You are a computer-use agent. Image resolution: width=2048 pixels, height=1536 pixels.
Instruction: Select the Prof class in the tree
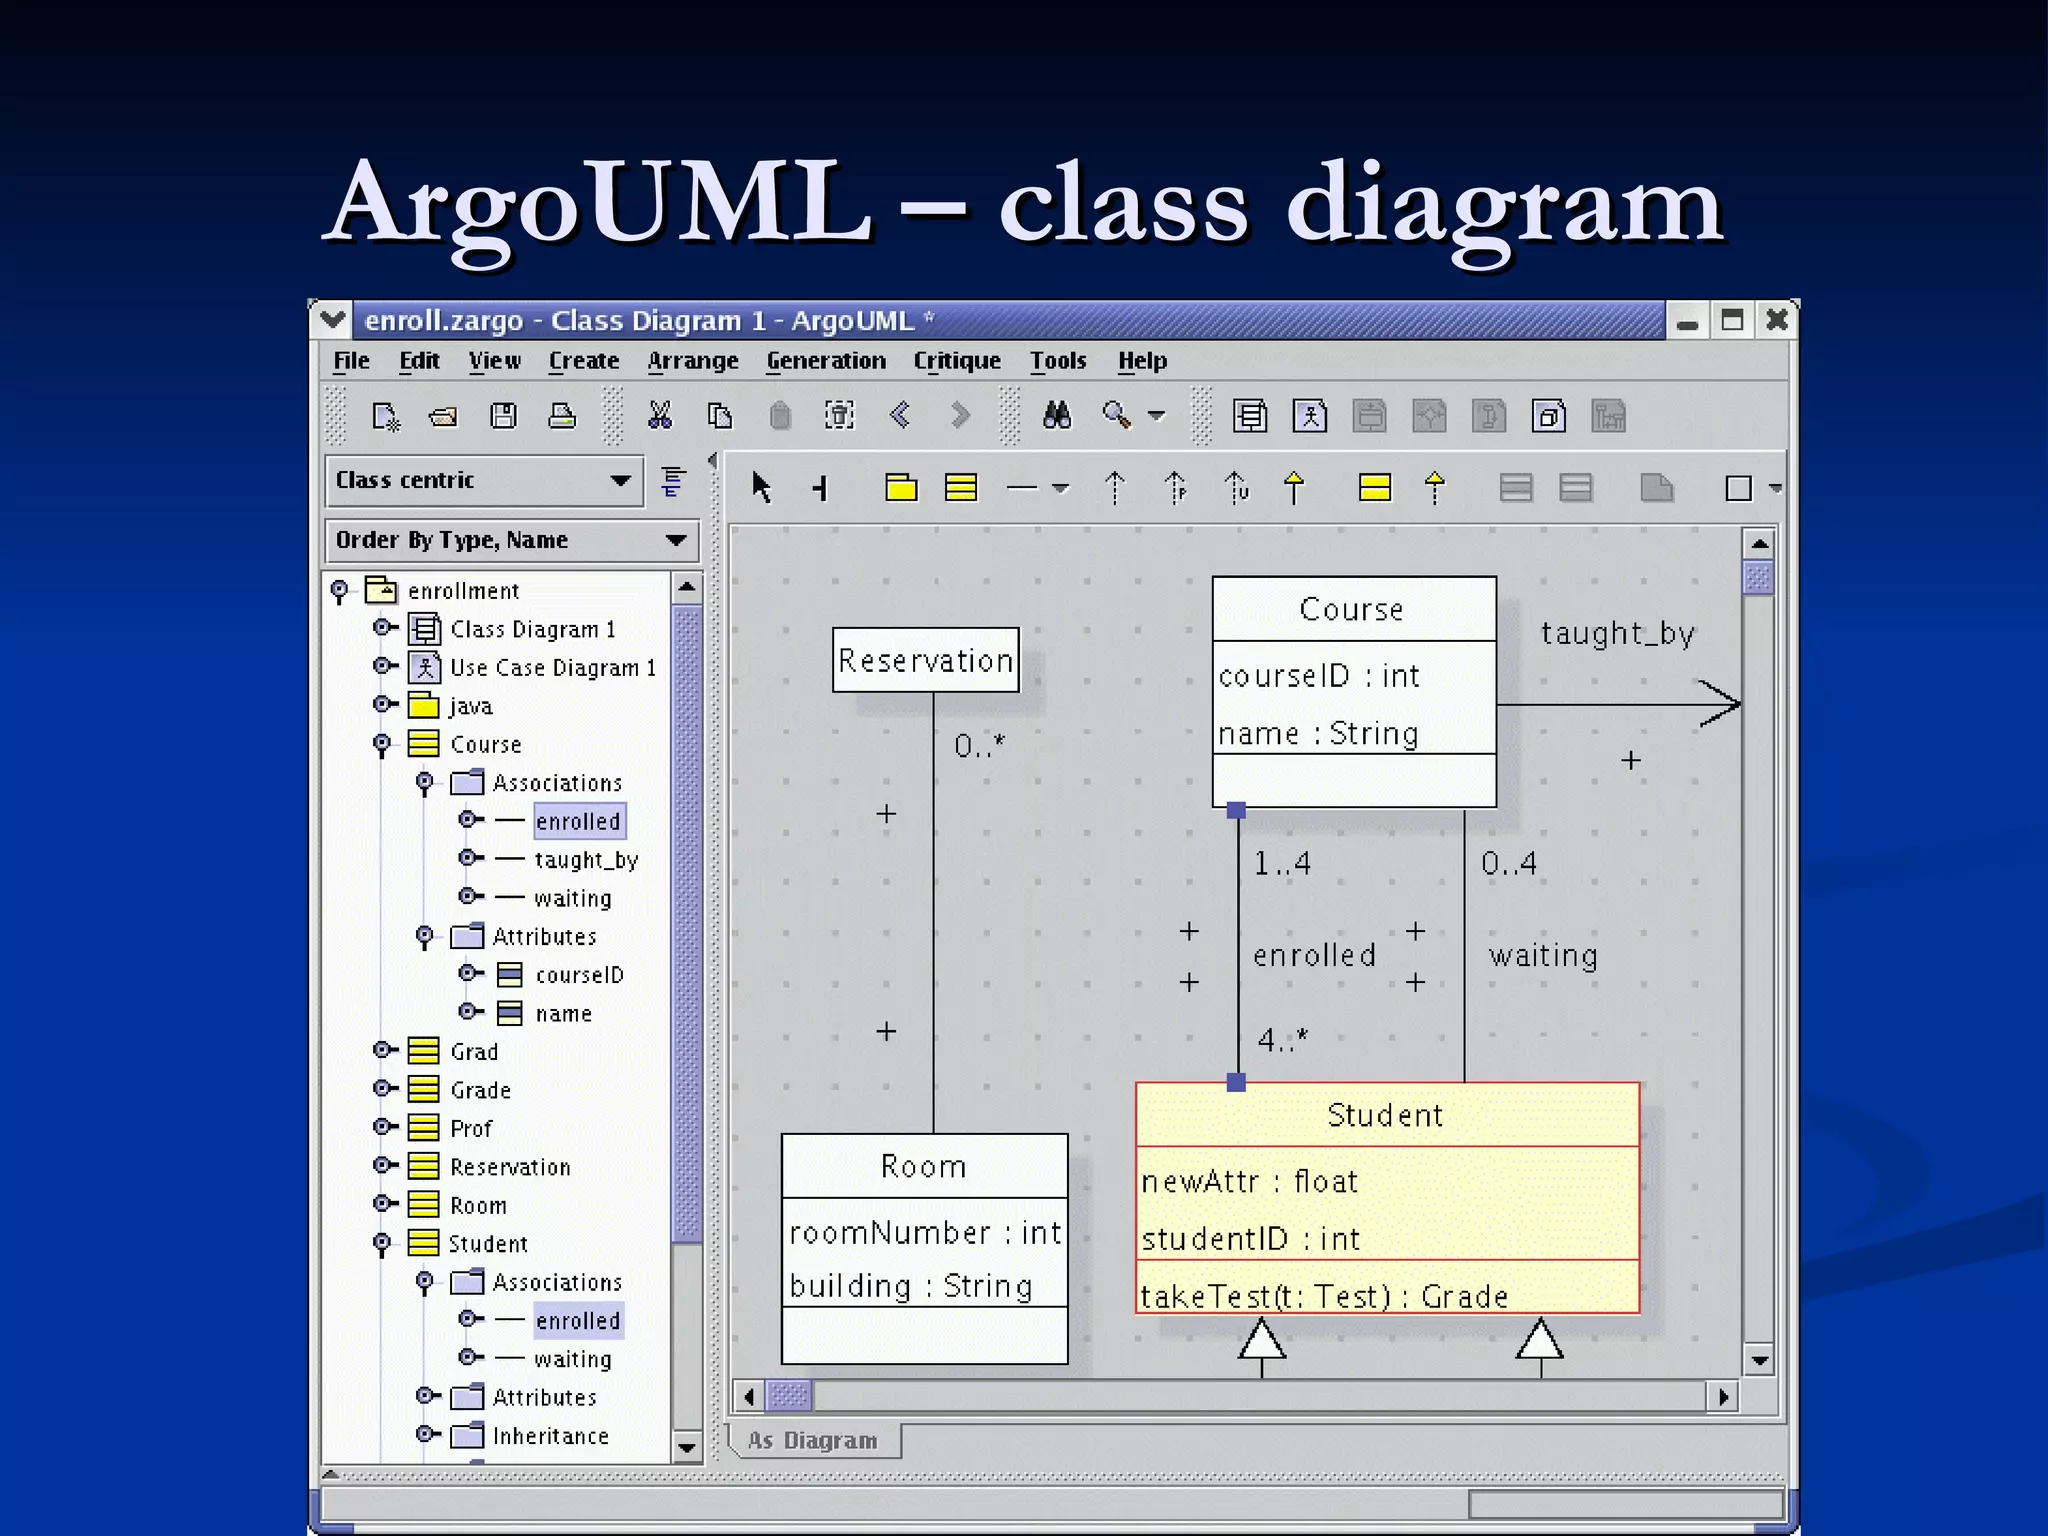(471, 1129)
